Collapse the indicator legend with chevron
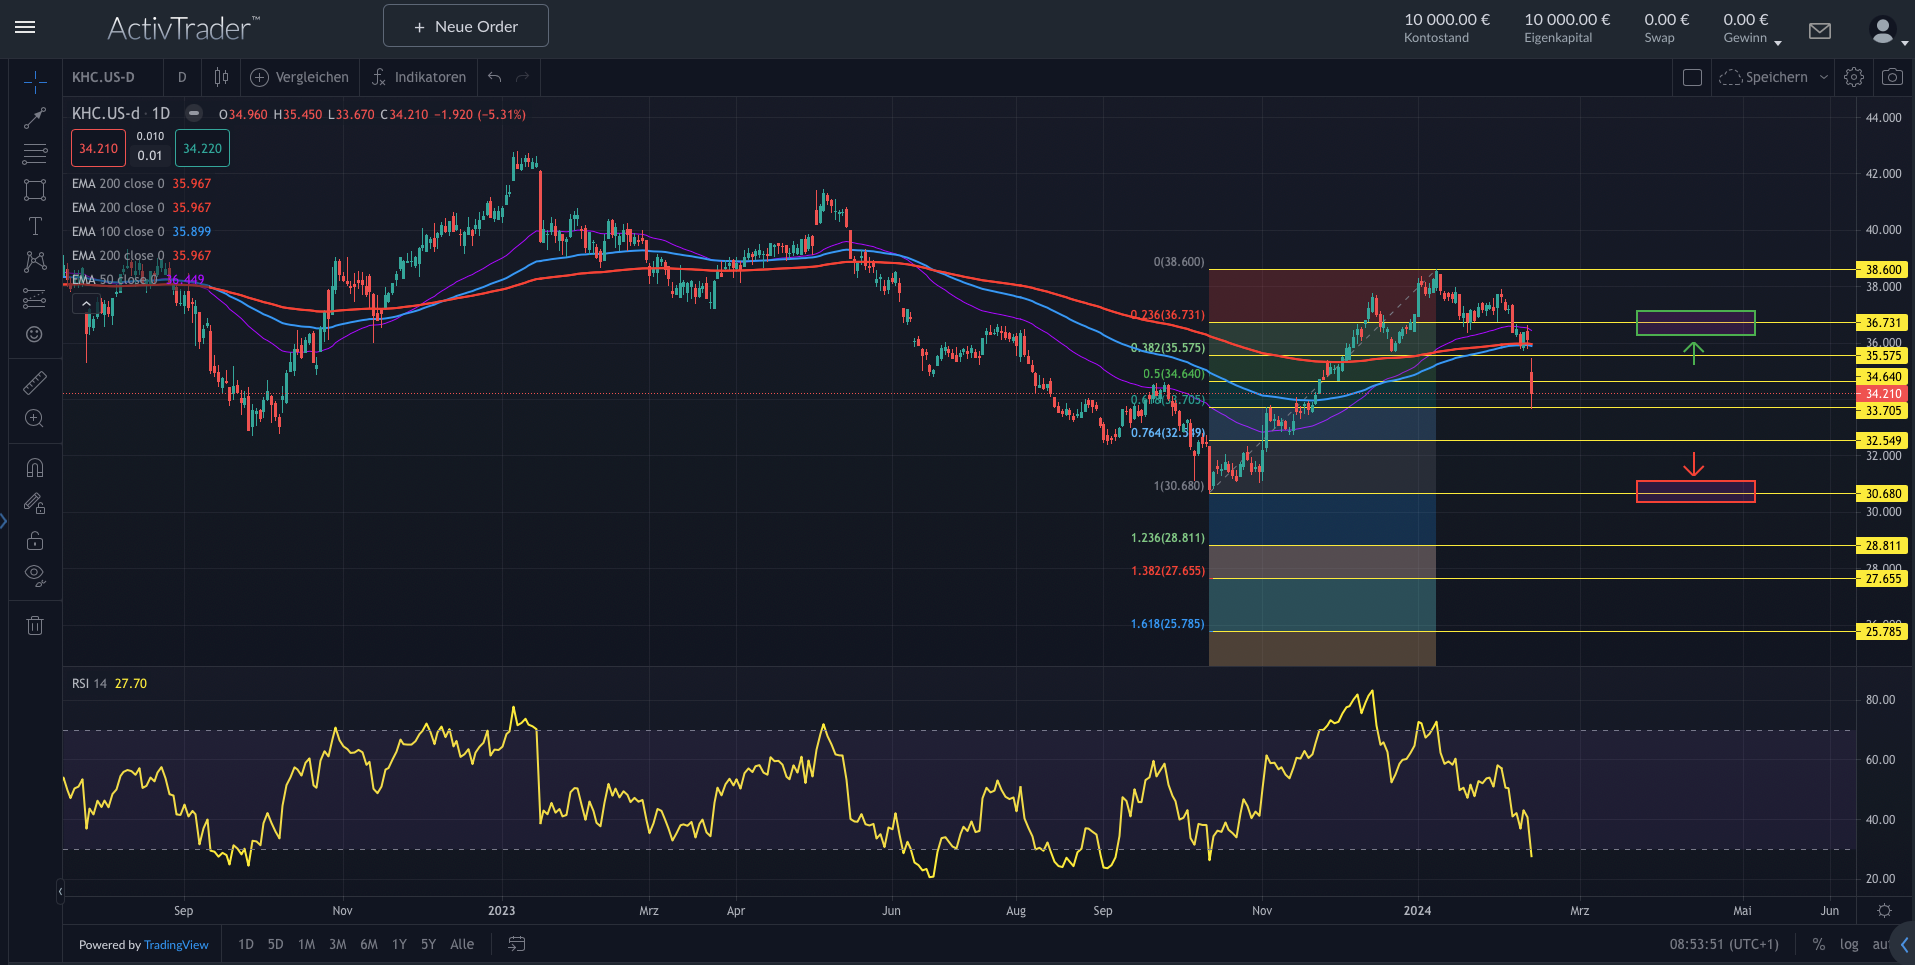This screenshot has height=965, width=1915. click(x=86, y=304)
